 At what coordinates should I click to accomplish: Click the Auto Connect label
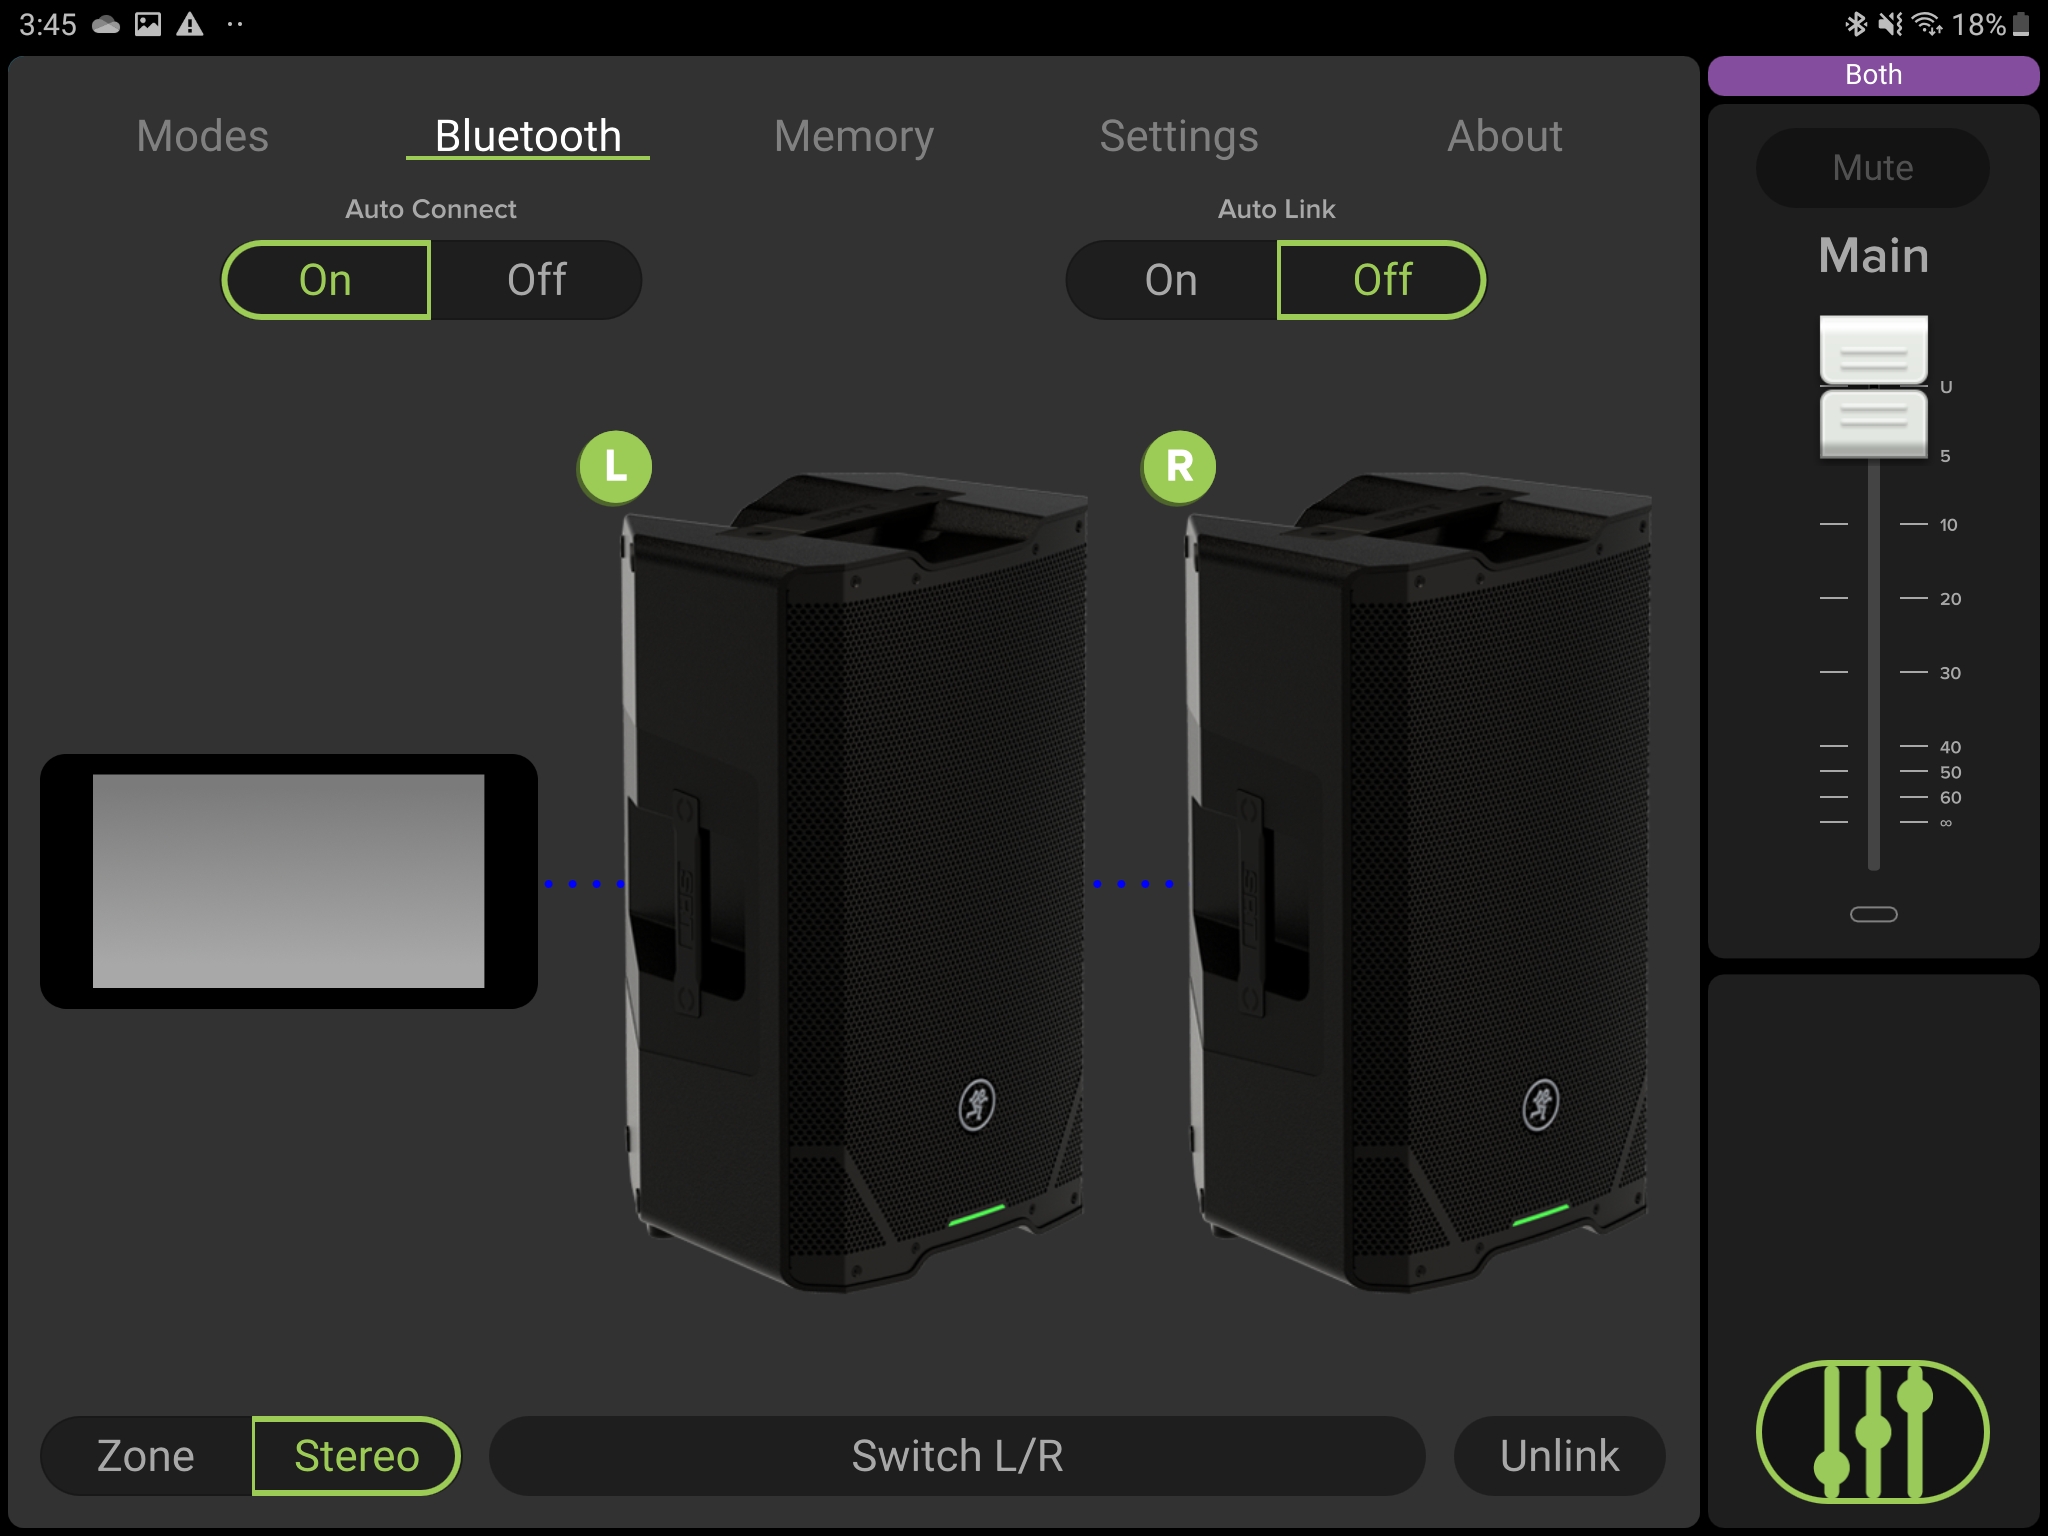tap(431, 209)
